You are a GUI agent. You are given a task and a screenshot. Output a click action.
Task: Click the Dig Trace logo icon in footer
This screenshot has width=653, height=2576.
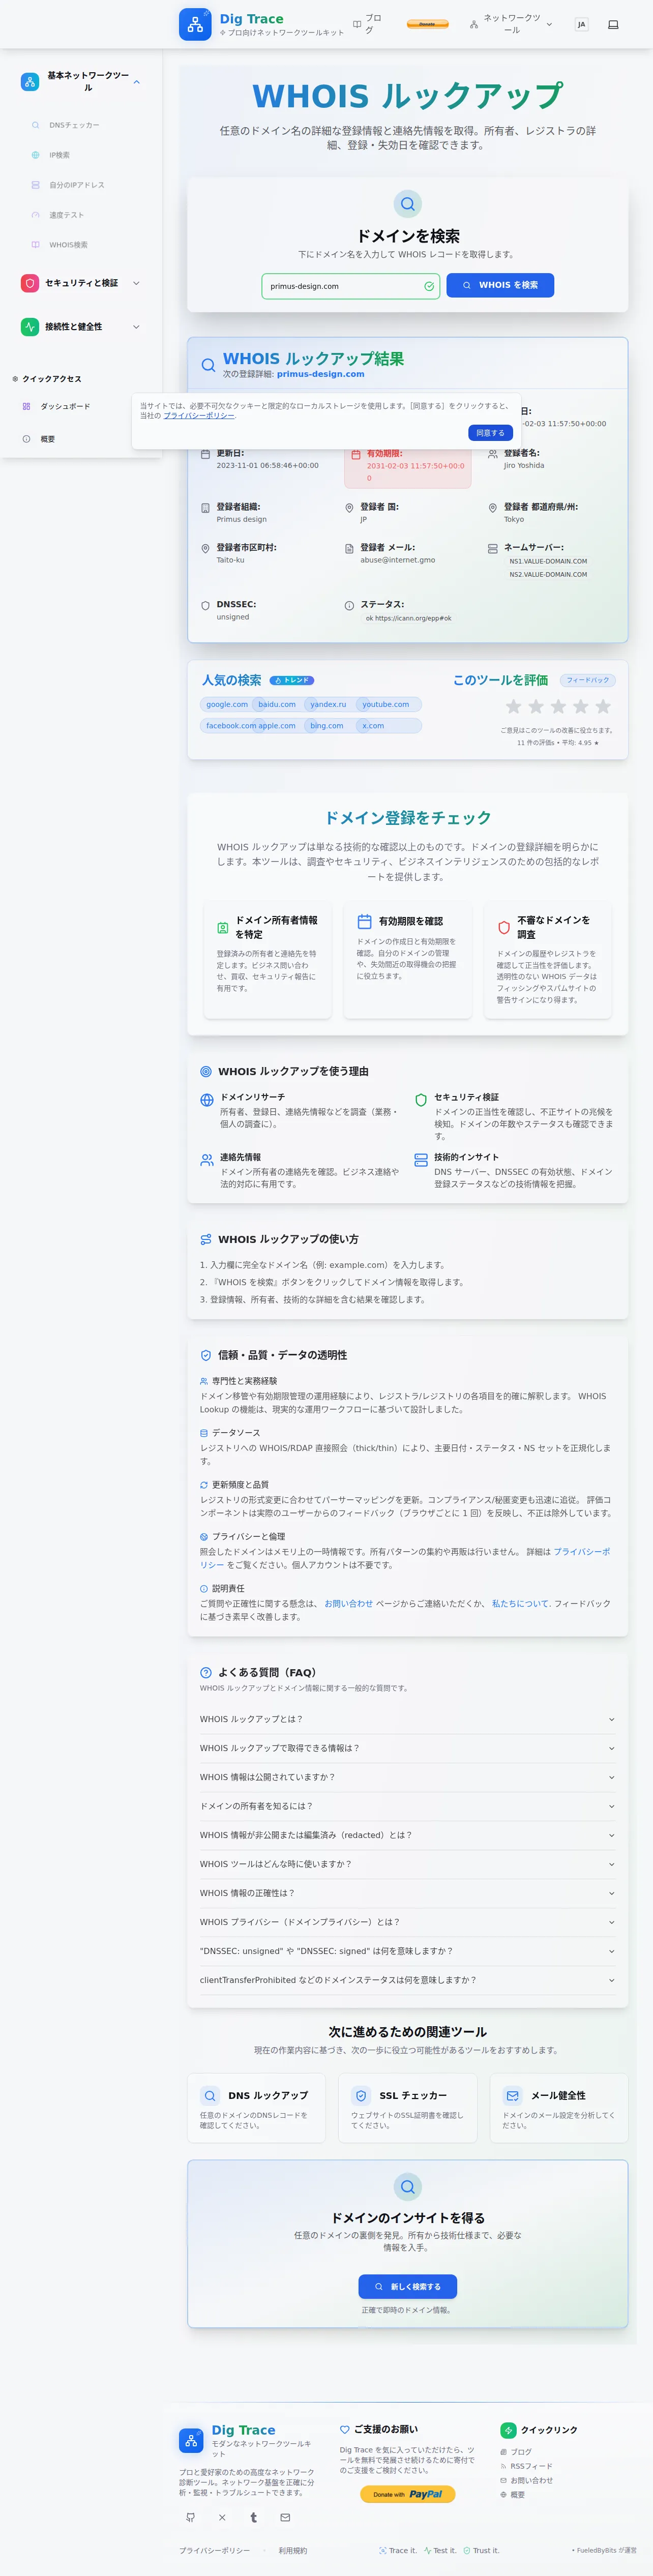pos(191,2440)
